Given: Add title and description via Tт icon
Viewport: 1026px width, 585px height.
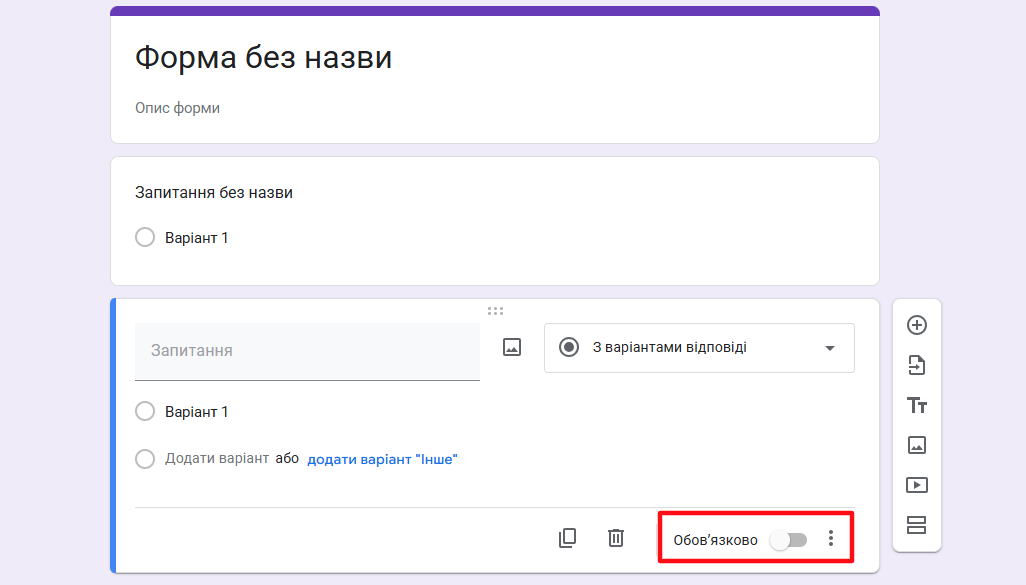Looking at the screenshot, I should point(916,405).
